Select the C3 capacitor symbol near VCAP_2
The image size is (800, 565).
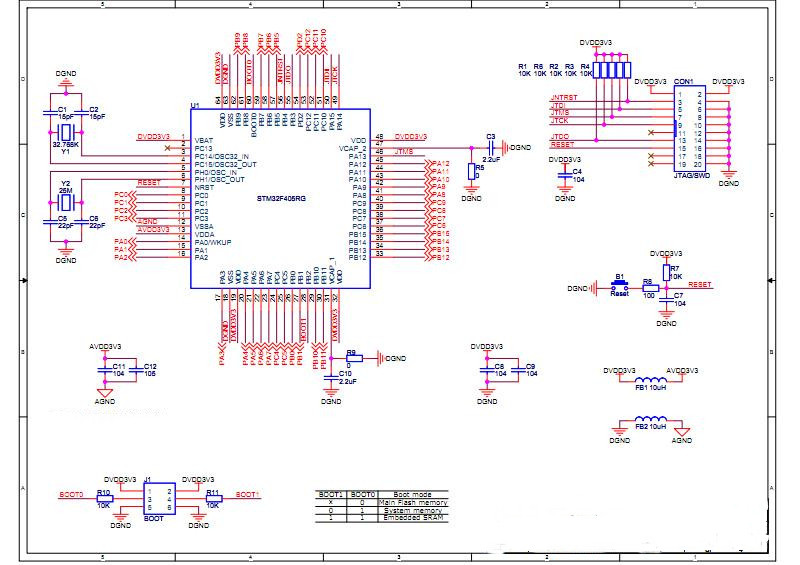490,148
